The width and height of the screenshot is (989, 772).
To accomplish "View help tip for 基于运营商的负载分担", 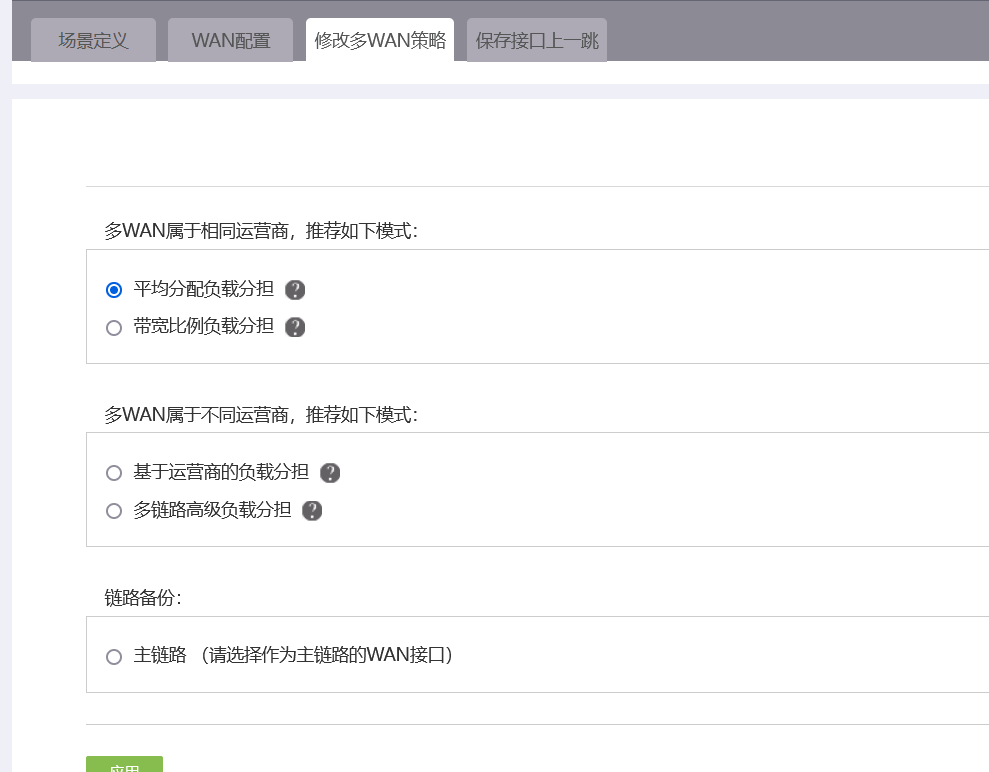I will pyautogui.click(x=330, y=473).
